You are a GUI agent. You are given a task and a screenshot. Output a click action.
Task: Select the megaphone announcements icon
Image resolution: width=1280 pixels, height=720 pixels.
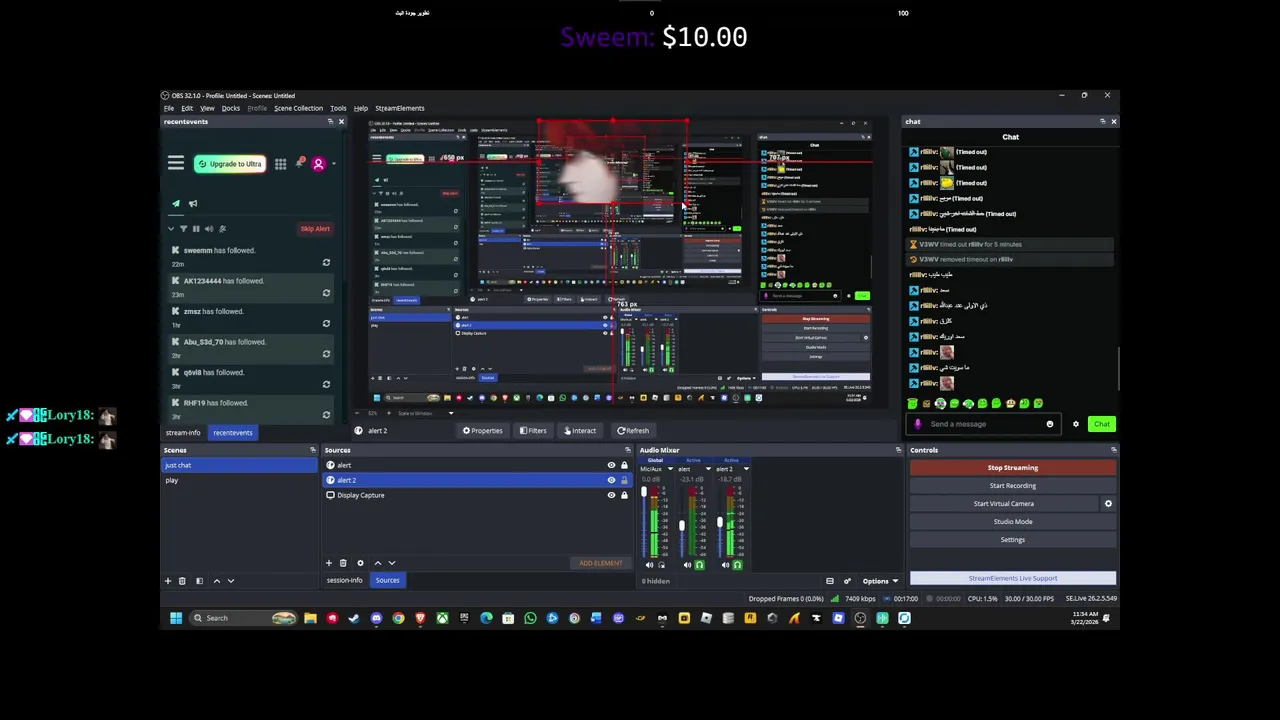point(193,203)
